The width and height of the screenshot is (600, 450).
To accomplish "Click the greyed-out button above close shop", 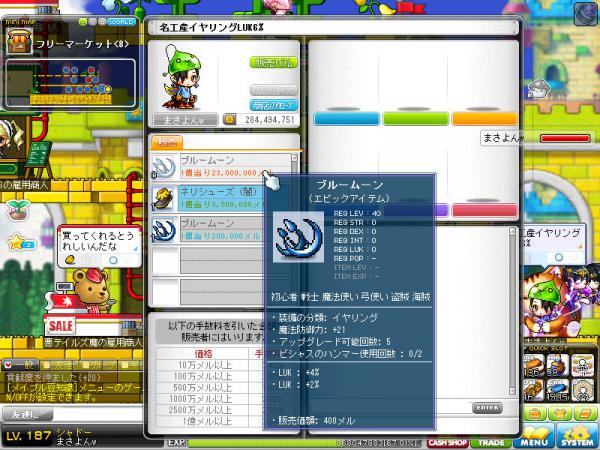I will click(x=274, y=90).
